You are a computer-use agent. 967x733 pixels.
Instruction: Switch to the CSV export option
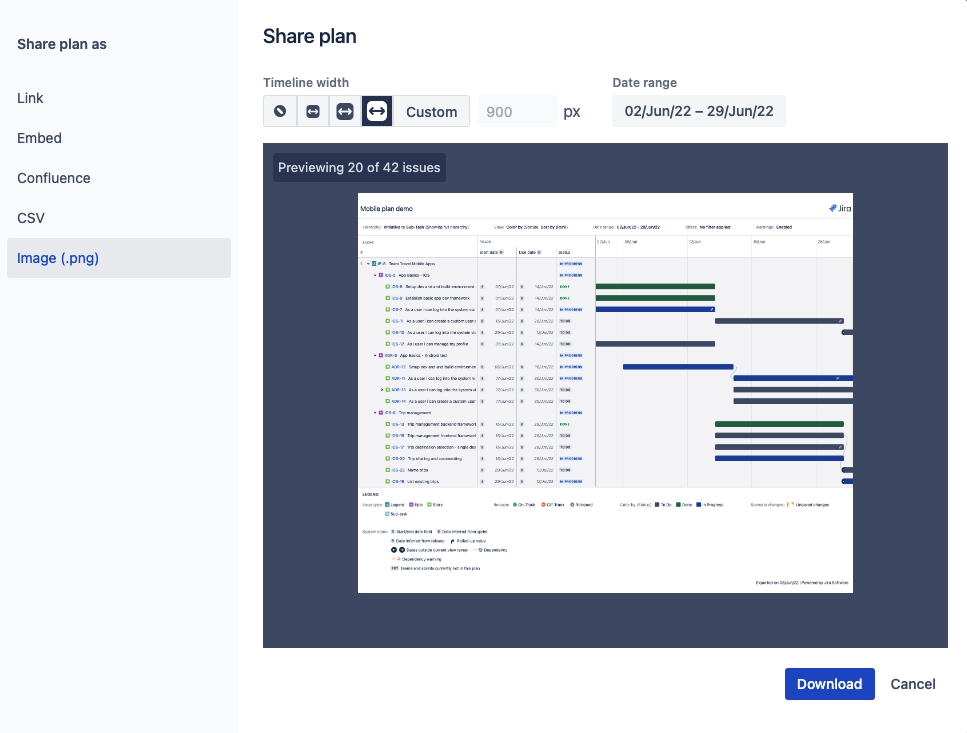pyautogui.click(x=29, y=217)
